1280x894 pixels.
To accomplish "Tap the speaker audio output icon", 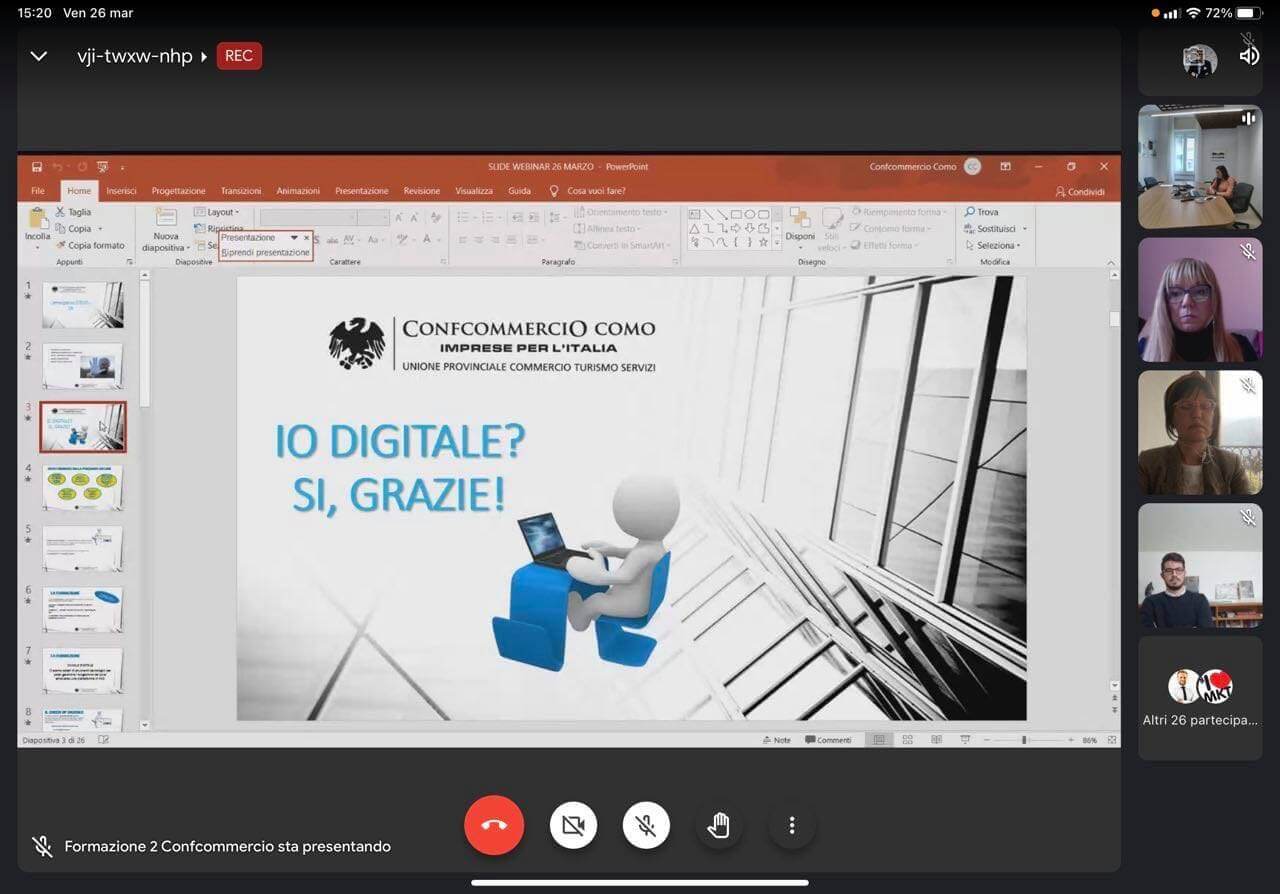I will (x=1249, y=56).
